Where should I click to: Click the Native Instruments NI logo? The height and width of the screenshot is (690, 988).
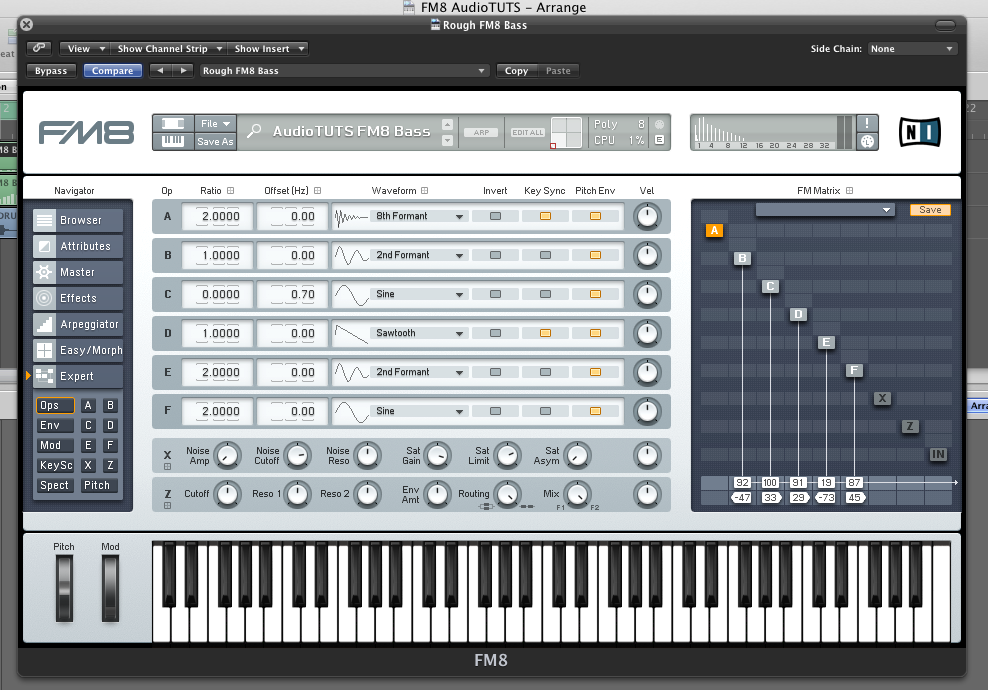(x=919, y=132)
